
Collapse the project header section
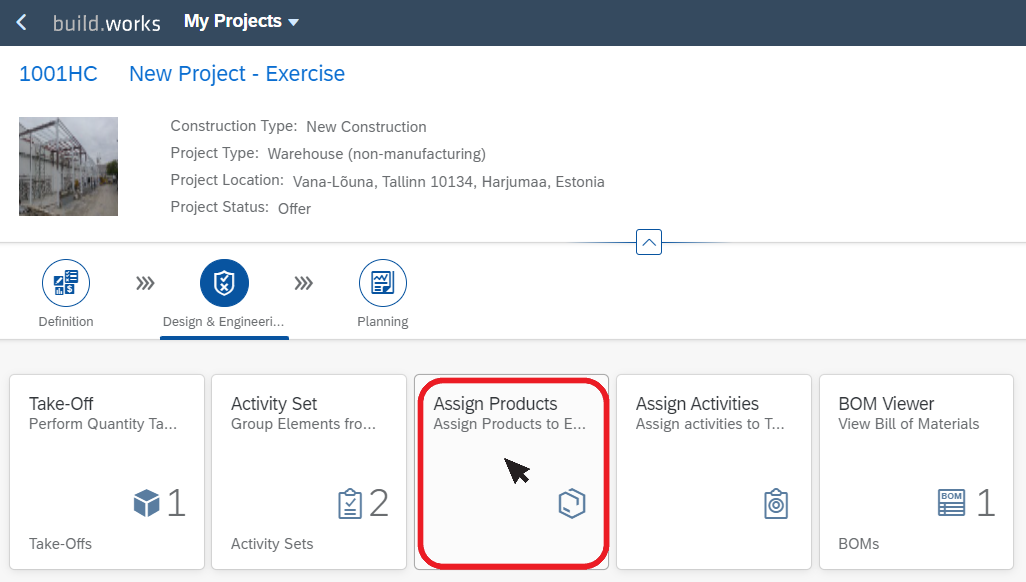pos(649,242)
